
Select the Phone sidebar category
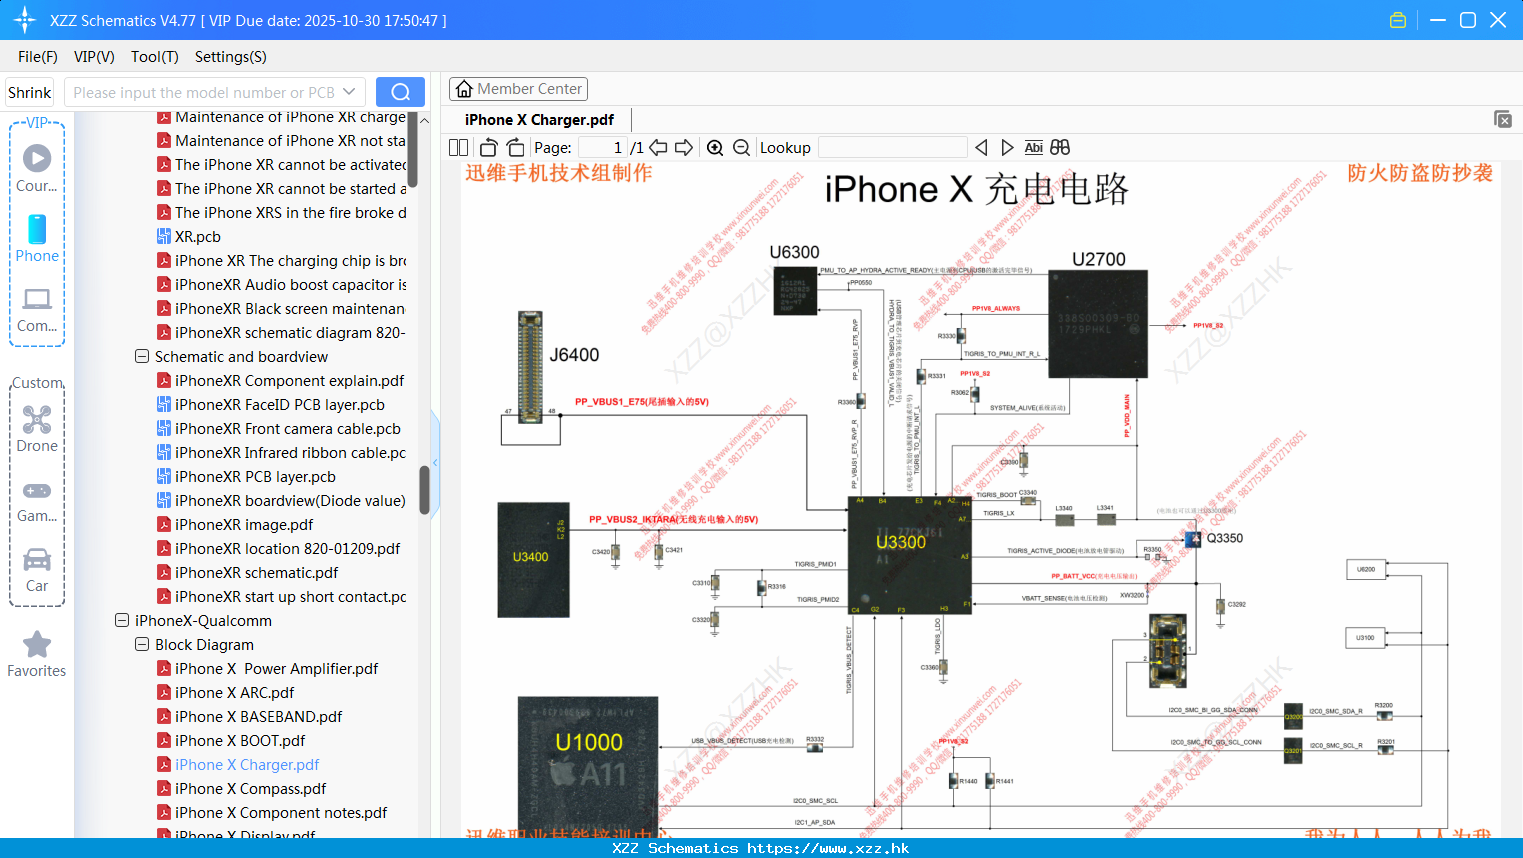(x=37, y=238)
